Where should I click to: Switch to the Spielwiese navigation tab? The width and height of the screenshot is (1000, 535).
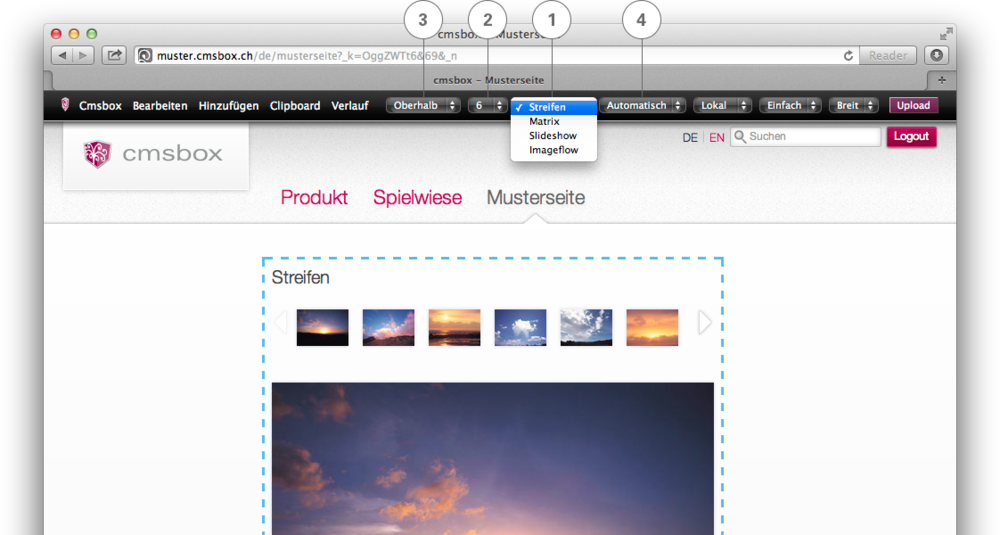click(x=417, y=198)
